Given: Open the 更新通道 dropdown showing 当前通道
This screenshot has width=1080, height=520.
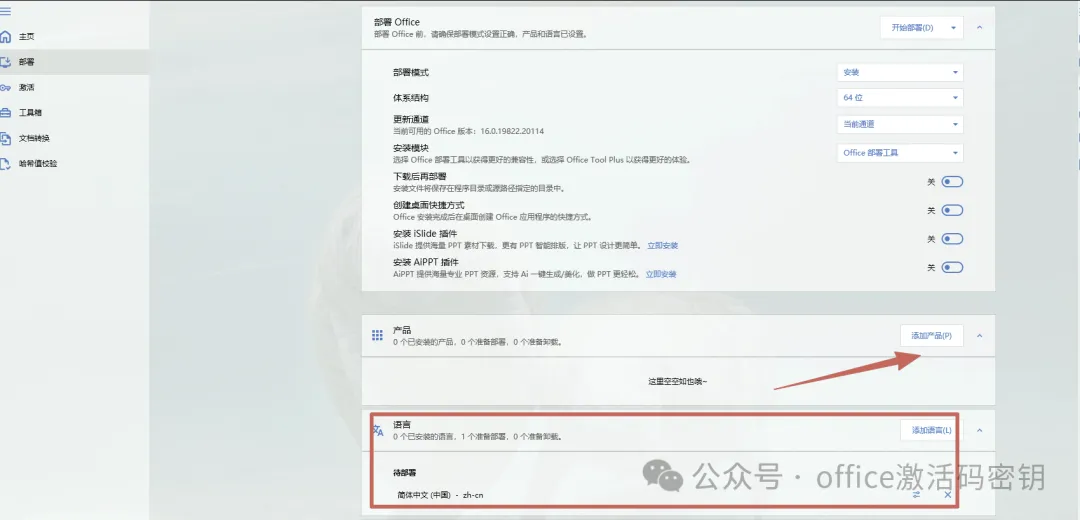Looking at the screenshot, I should point(900,125).
